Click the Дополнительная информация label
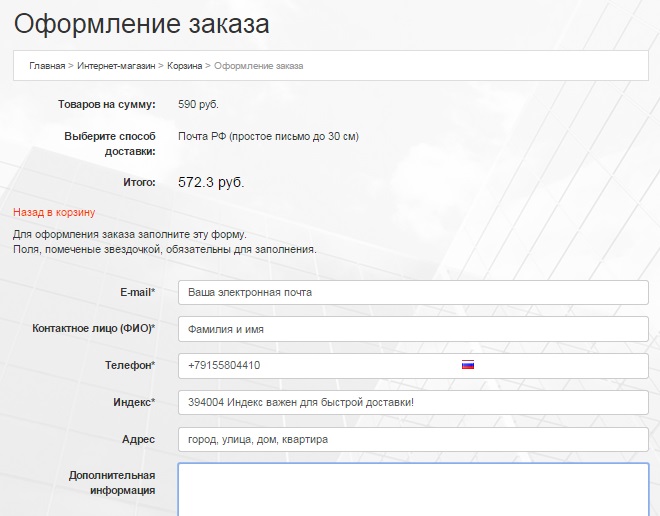This screenshot has height=516, width=660. (x=112, y=483)
